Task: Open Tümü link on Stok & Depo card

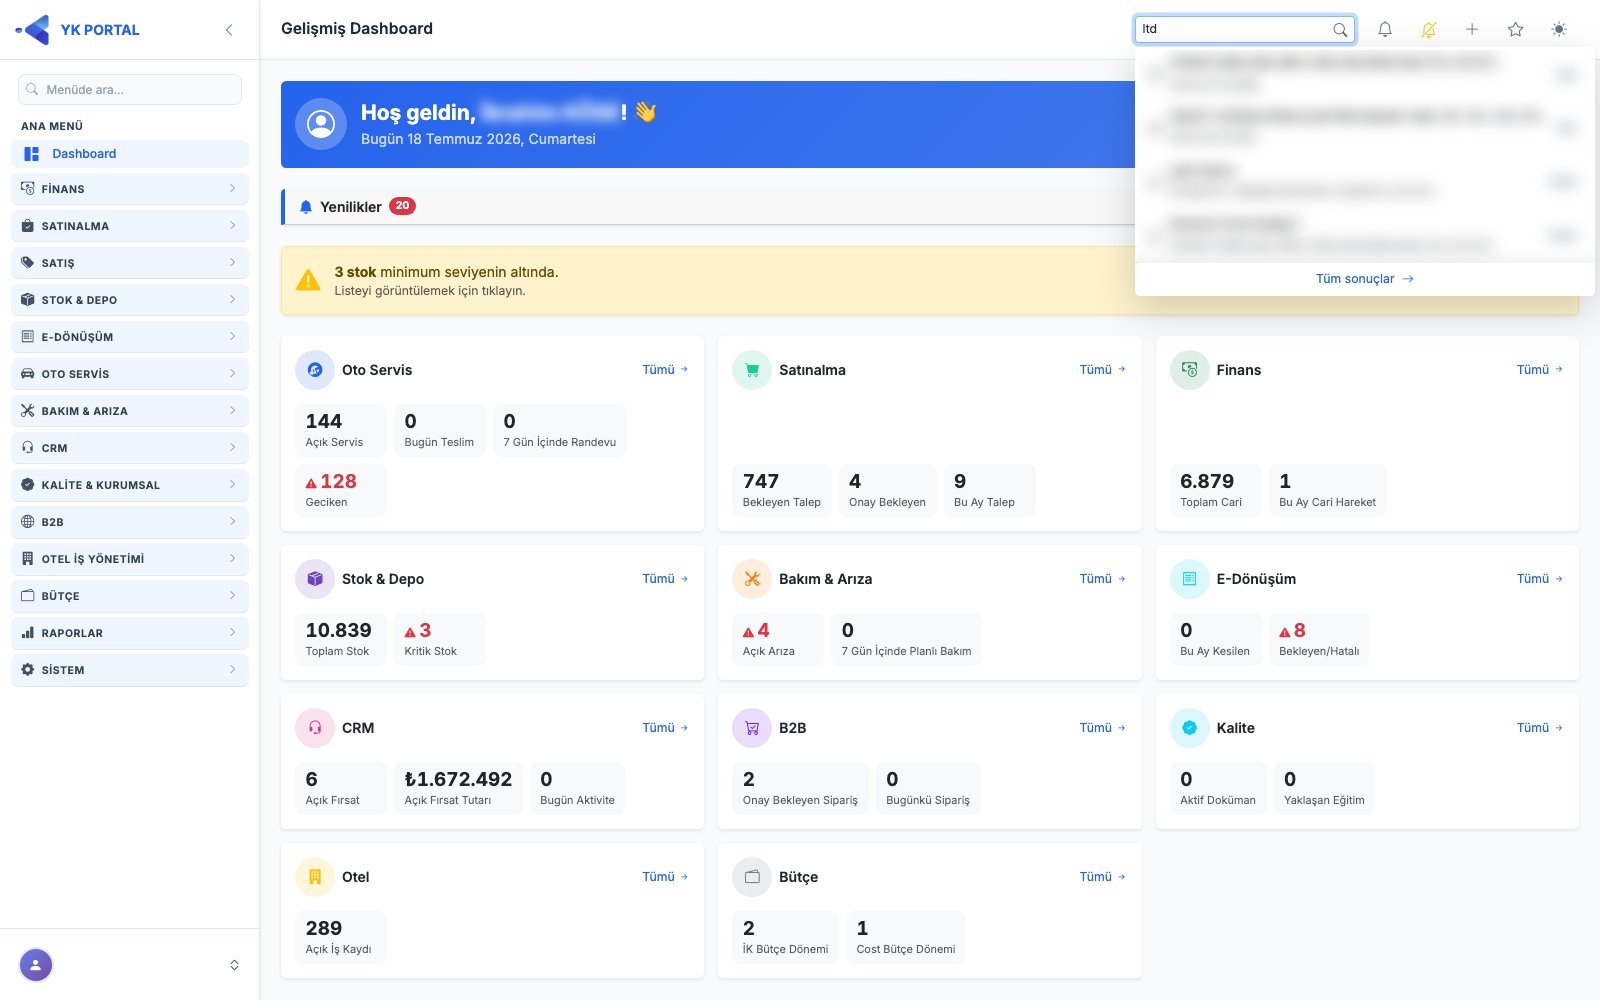Action: pyautogui.click(x=665, y=579)
